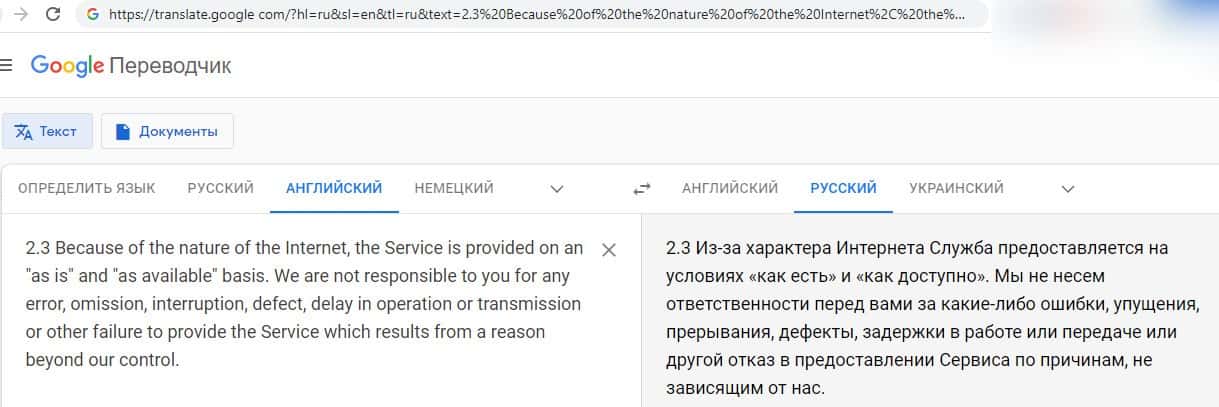The width and height of the screenshot is (1219, 407).
Task: Swap source and target languages
Action: pyautogui.click(x=642, y=189)
